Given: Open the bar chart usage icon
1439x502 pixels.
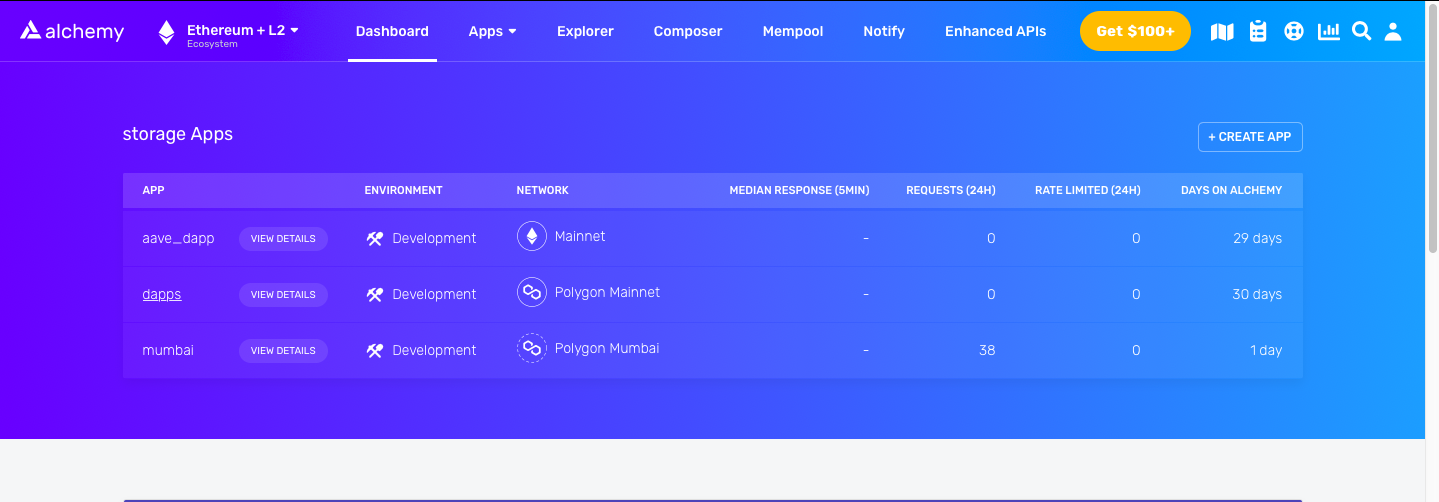Looking at the screenshot, I should coord(1329,31).
